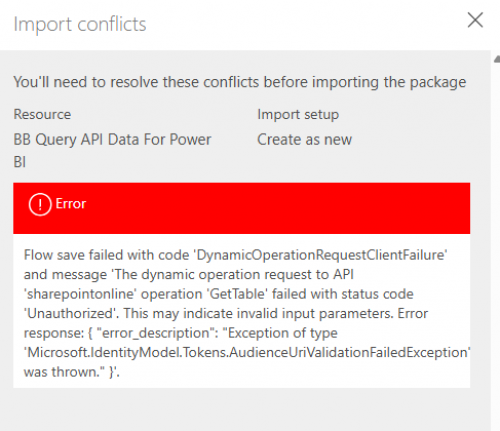The width and height of the screenshot is (500, 431).
Task: Select the Resource column header
Action: [42, 114]
